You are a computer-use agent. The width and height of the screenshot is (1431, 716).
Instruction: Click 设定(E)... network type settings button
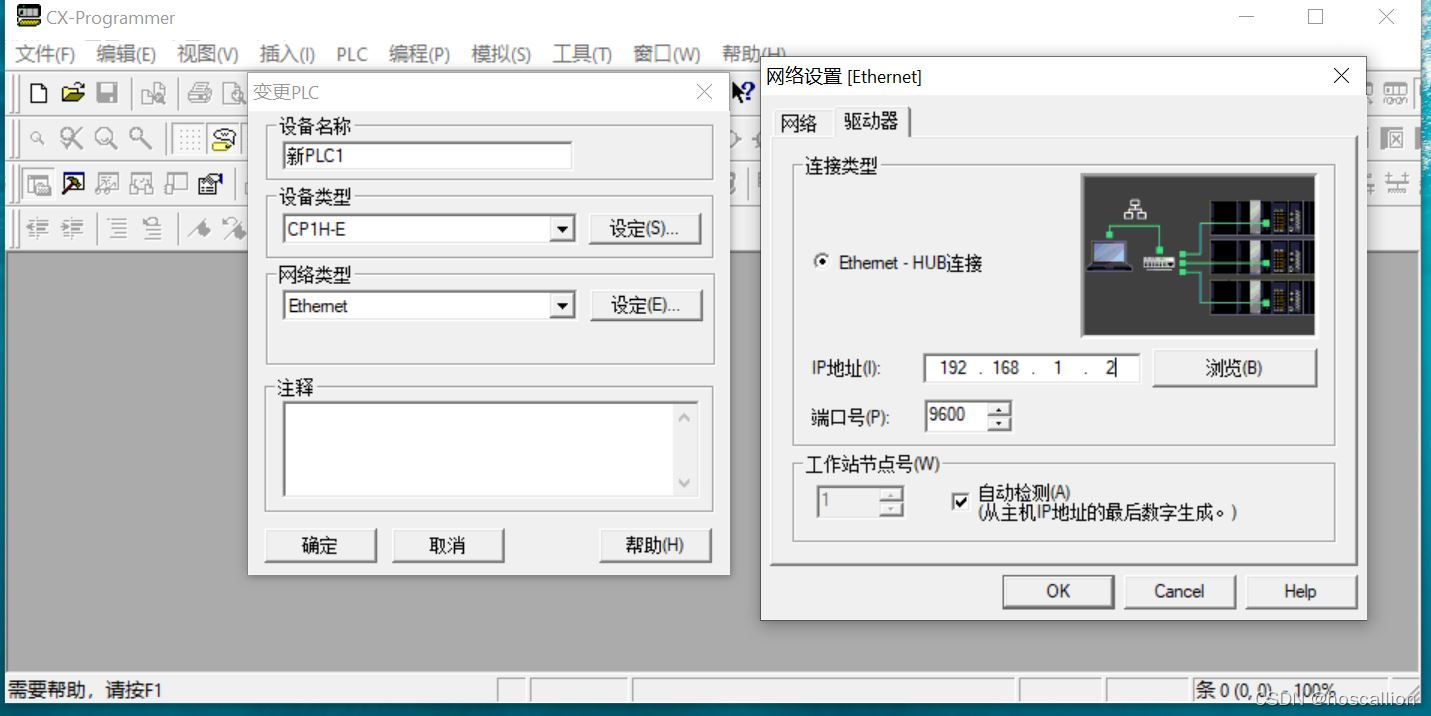click(645, 306)
